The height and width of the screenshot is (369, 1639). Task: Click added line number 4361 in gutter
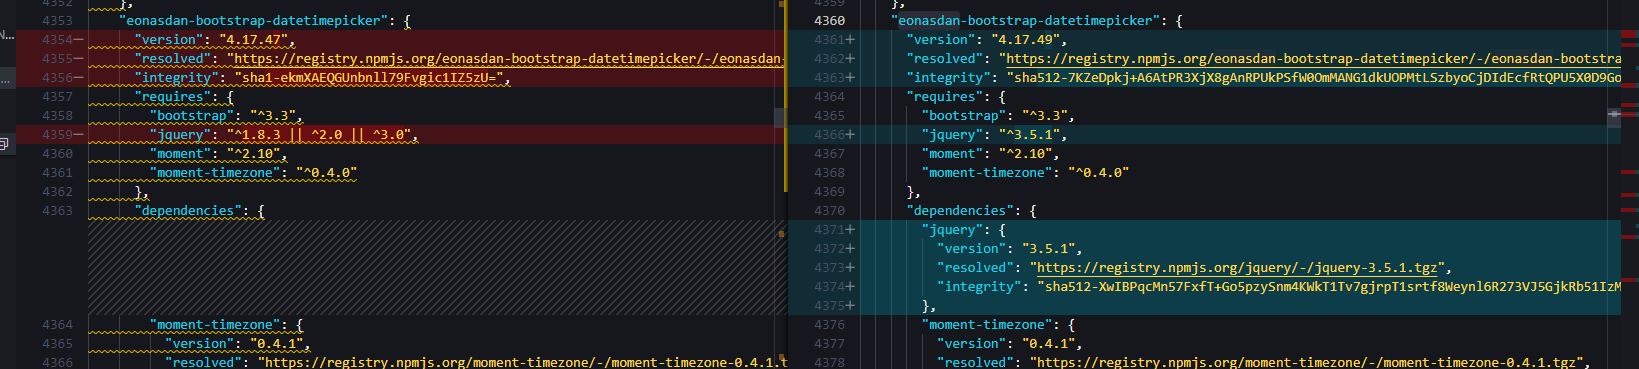coord(829,39)
